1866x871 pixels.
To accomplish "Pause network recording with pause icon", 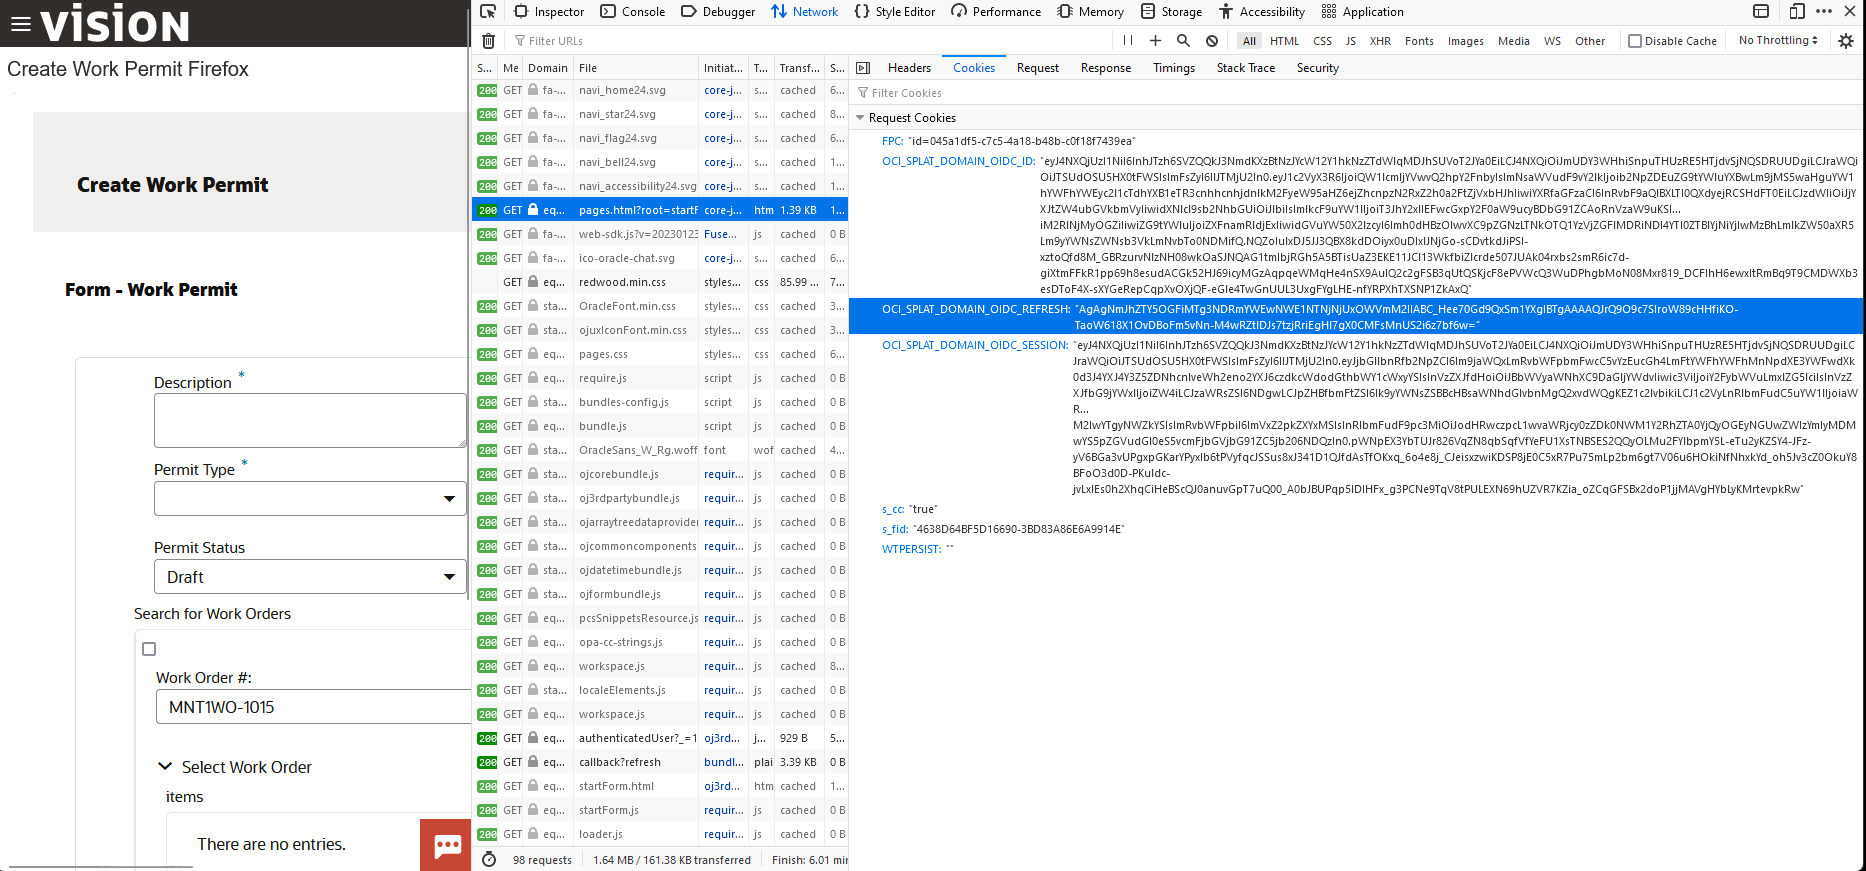I will tap(1128, 41).
